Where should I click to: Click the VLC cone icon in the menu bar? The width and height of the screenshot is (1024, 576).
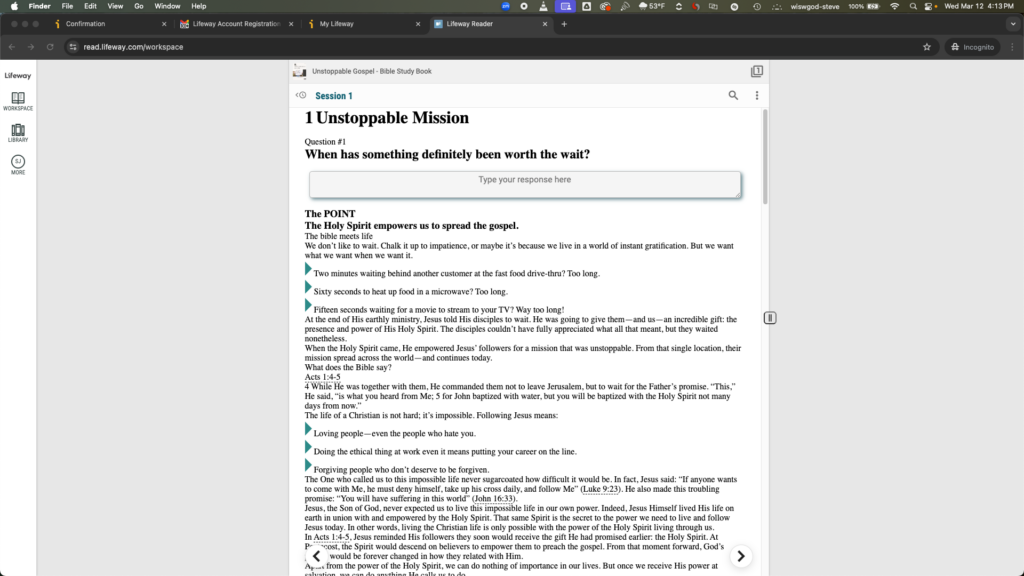pos(543,7)
